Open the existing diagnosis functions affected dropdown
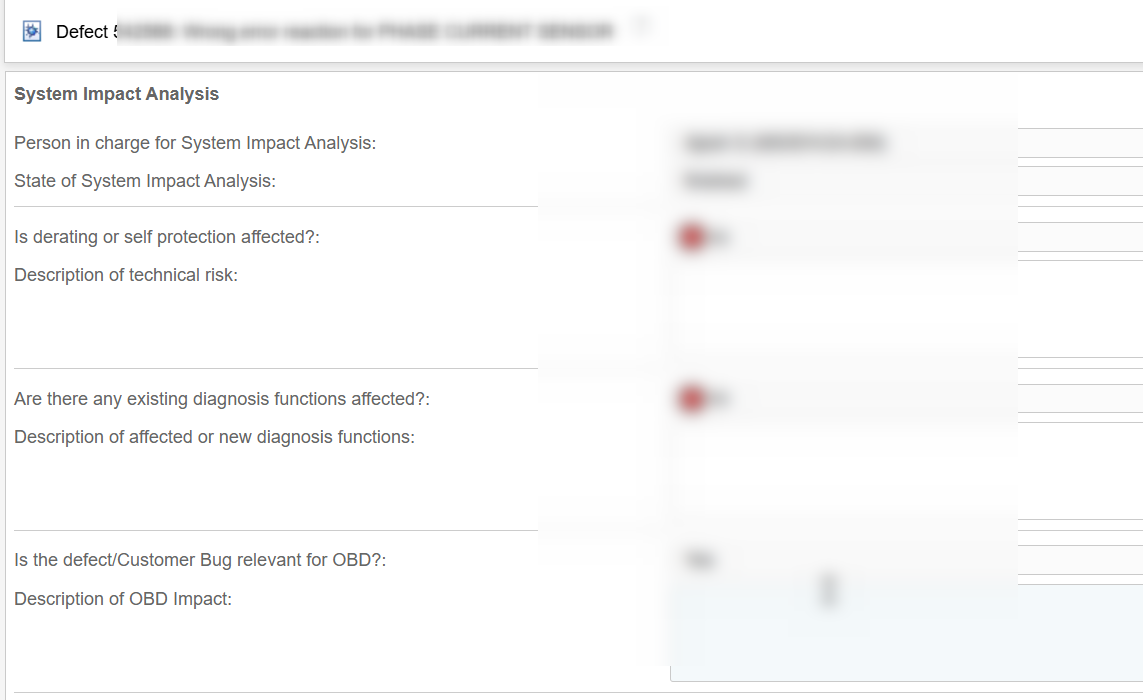 pos(905,399)
